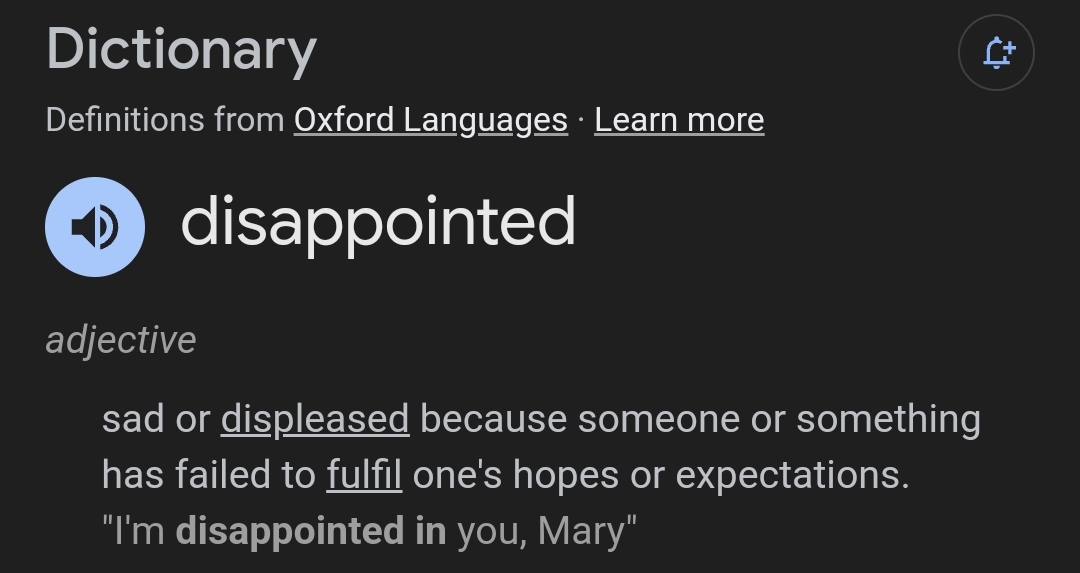Play the pronunciation audio for disappointed
This screenshot has height=573, width=1080.
(x=95, y=227)
